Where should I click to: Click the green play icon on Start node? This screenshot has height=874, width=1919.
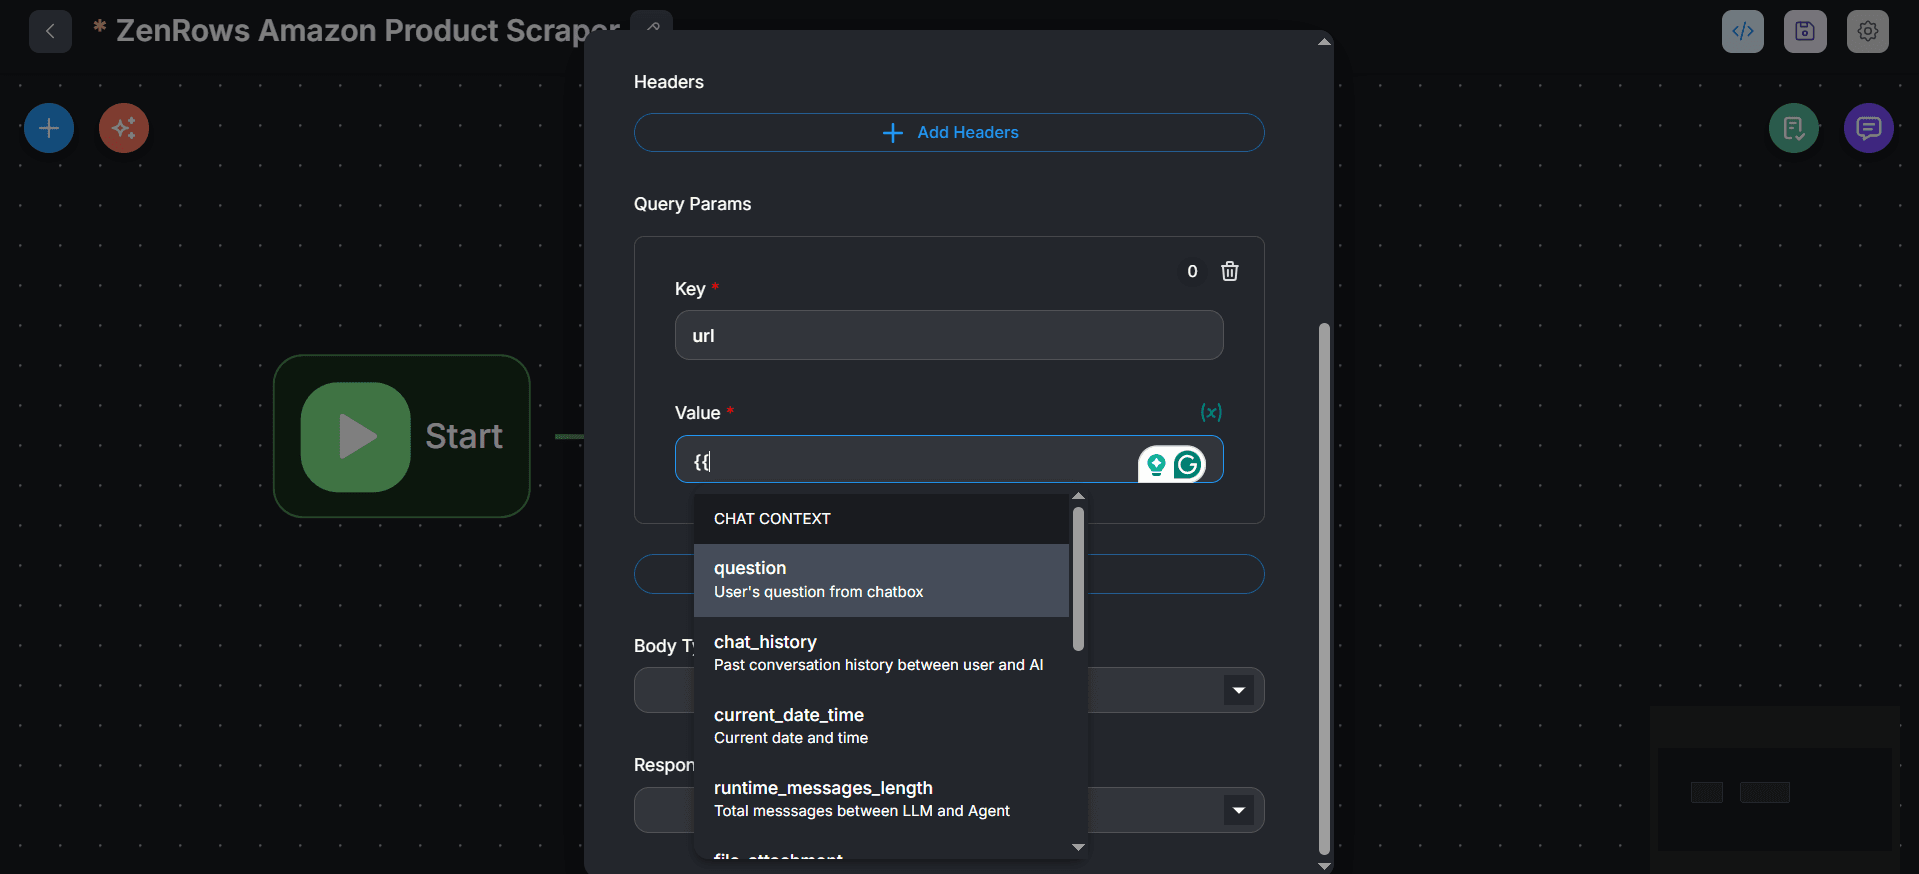point(356,437)
